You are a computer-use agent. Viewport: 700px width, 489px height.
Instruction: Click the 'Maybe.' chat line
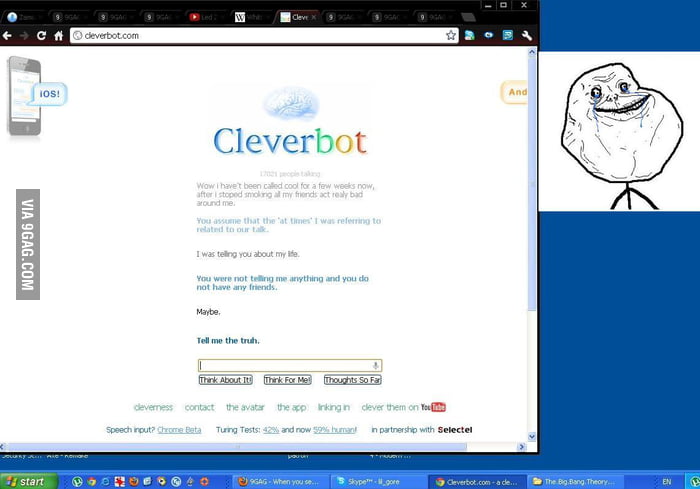coord(208,312)
